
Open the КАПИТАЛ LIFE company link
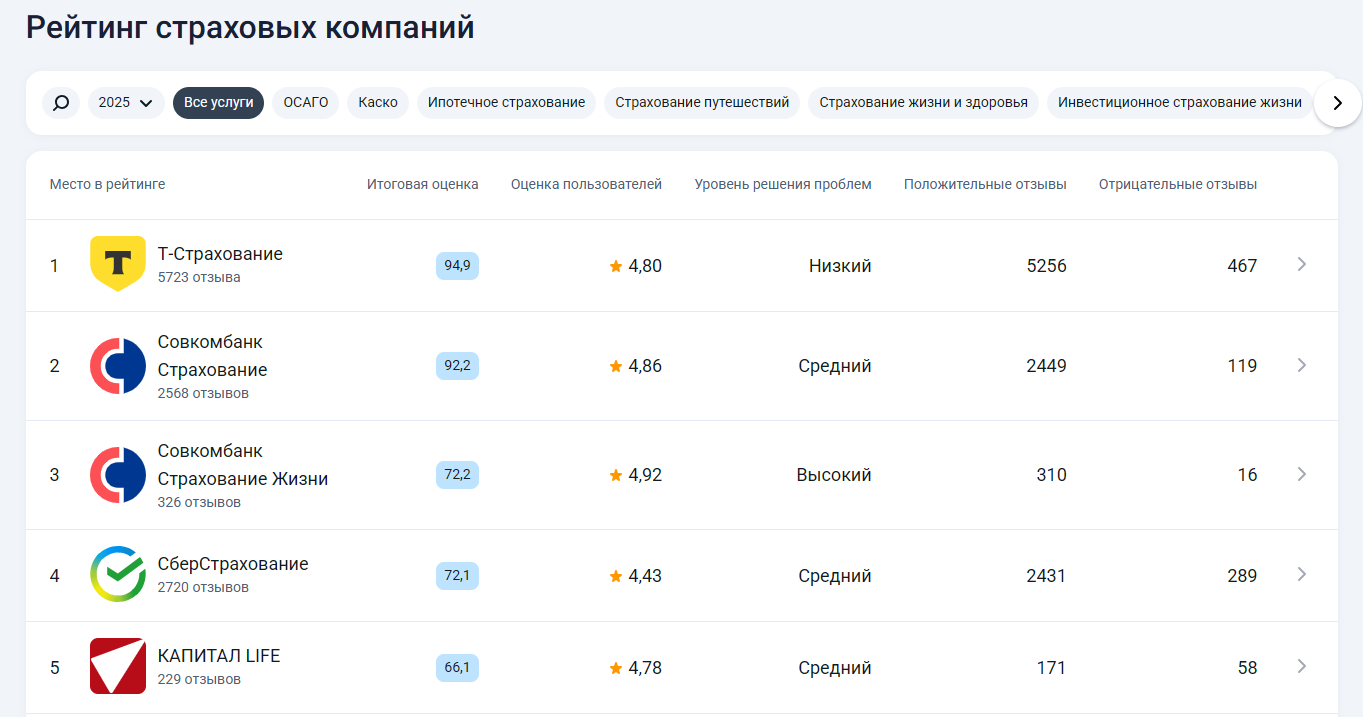pos(219,656)
